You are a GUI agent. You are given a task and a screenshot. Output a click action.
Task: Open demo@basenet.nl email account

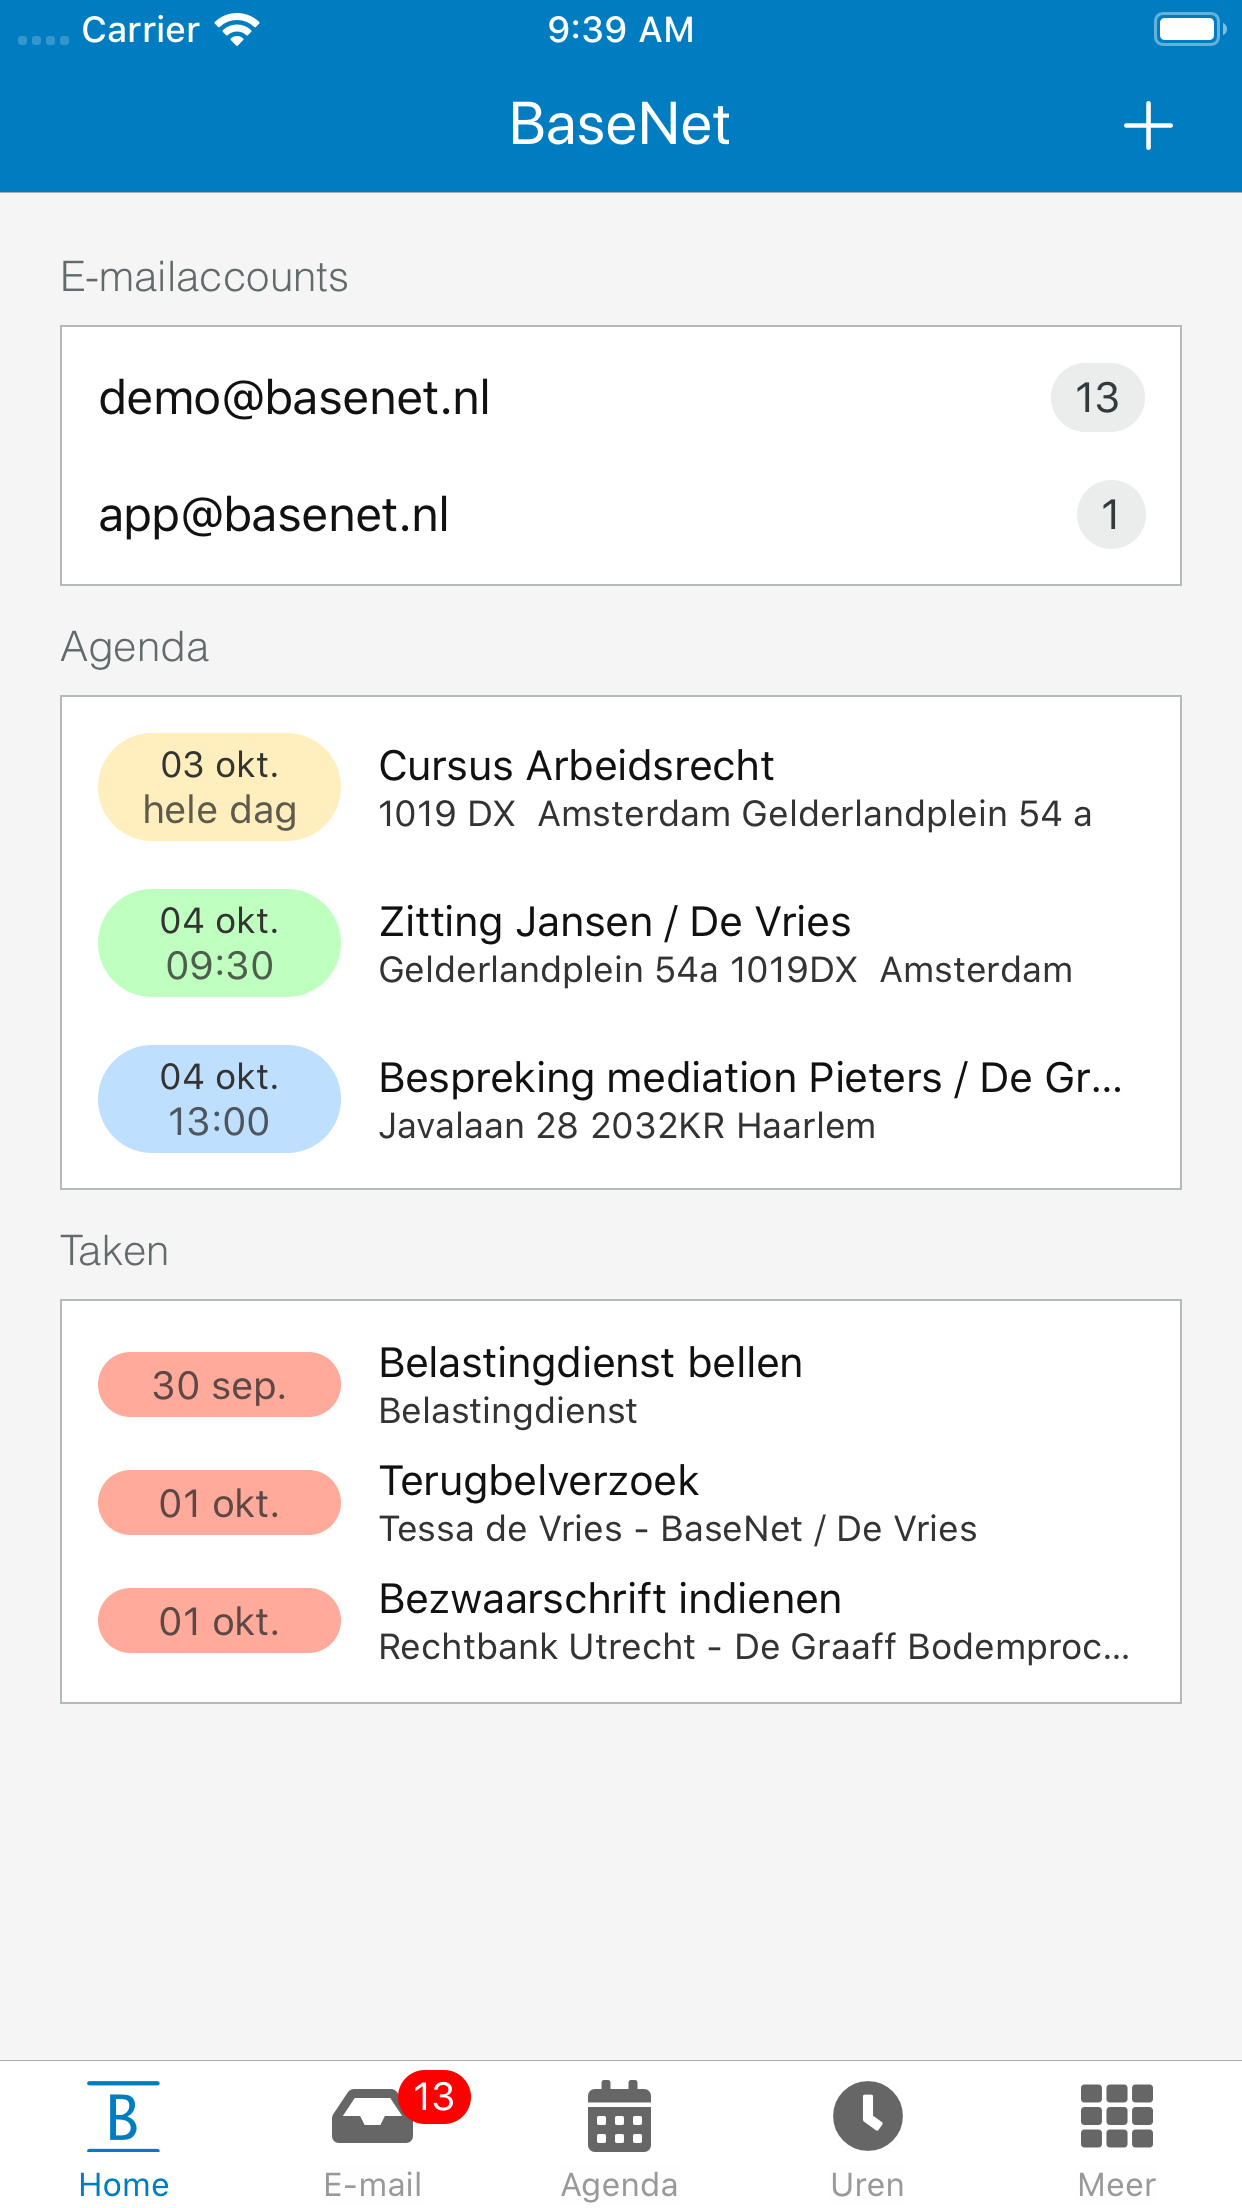(x=621, y=397)
